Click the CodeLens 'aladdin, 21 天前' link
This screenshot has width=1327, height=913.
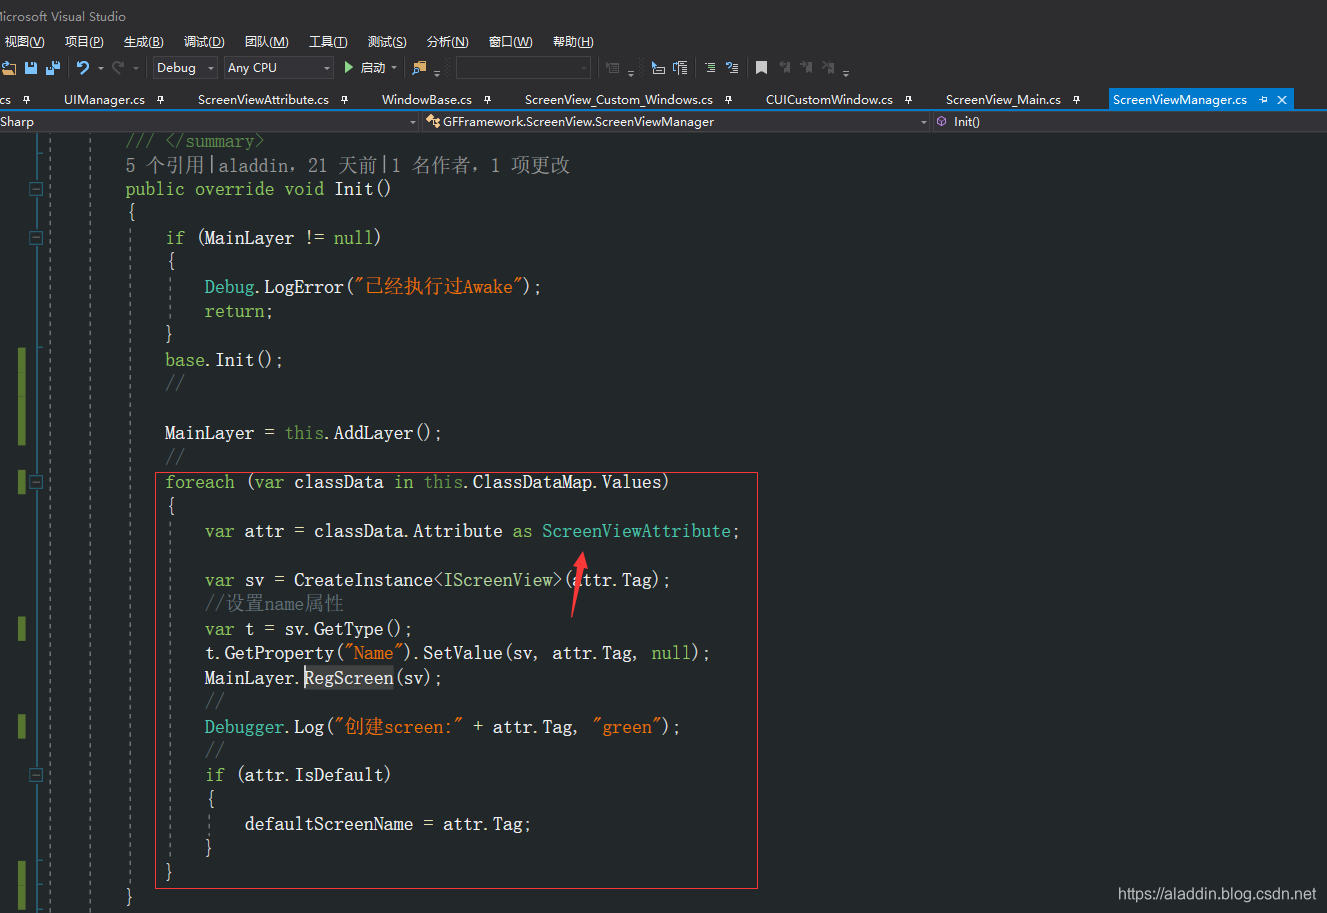(298, 165)
